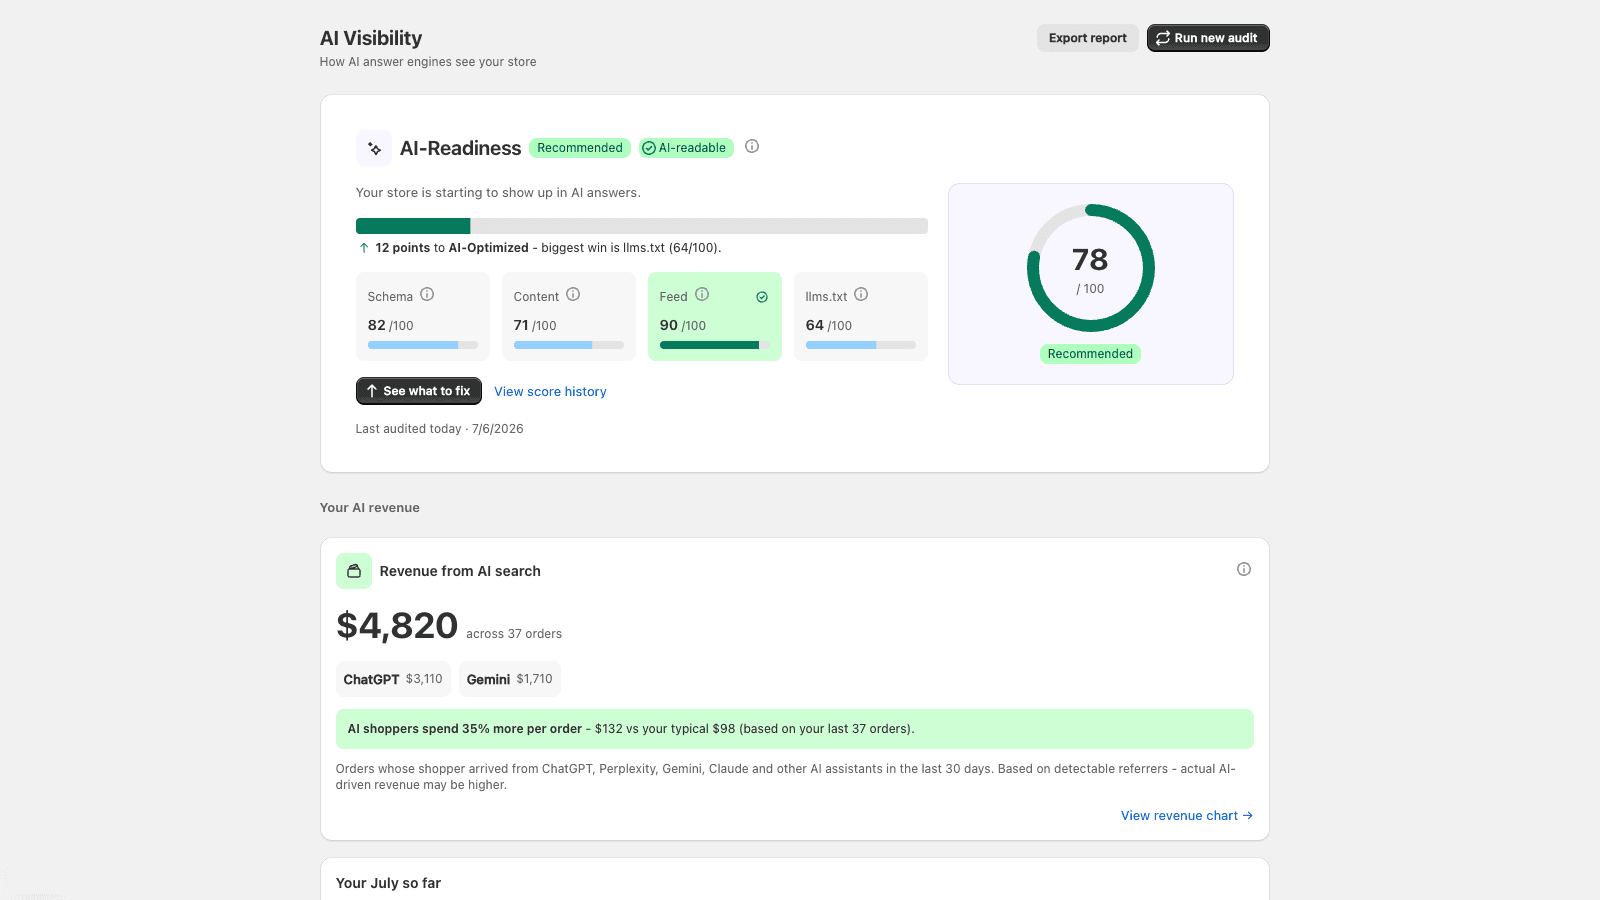Click the Schema score bar

423,345
